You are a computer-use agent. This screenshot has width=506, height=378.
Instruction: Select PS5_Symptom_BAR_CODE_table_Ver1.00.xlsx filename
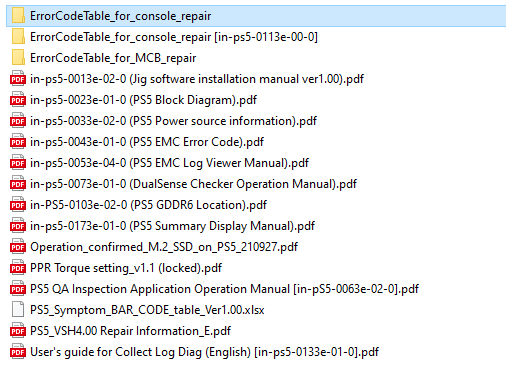pos(147,310)
